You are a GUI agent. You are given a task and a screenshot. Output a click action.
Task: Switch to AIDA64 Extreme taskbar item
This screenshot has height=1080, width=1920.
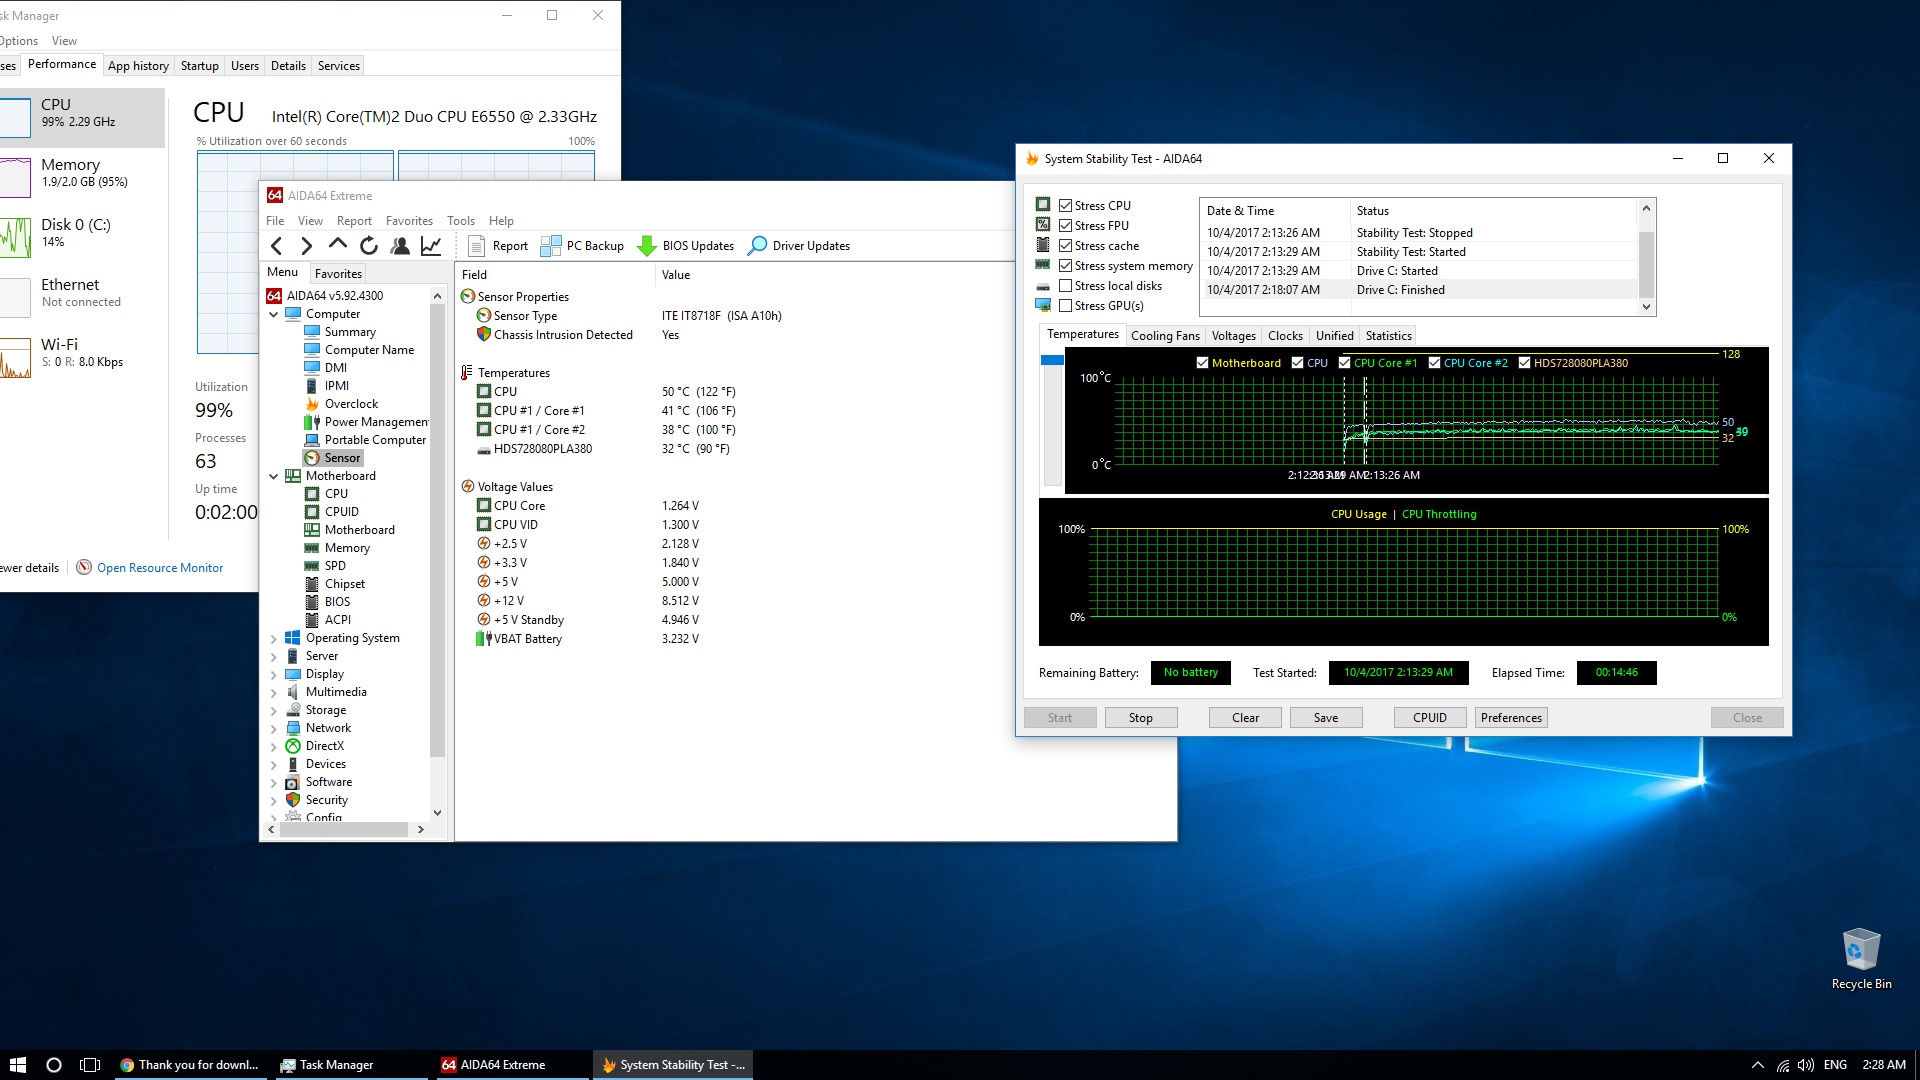[x=510, y=1065]
